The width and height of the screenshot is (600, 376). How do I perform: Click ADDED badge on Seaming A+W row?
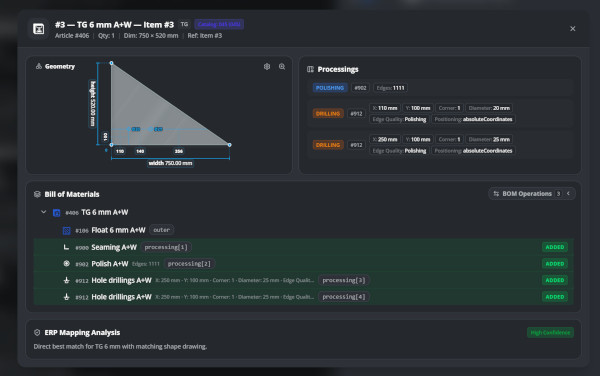tap(555, 247)
